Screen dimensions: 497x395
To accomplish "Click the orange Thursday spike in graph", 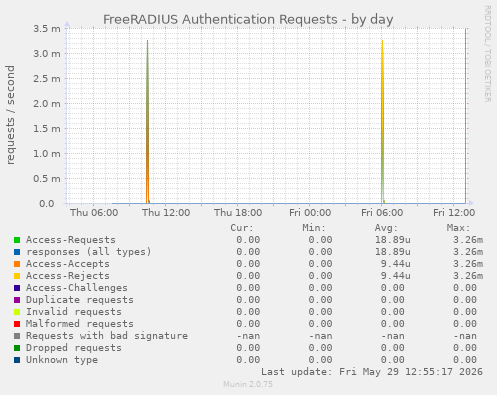I will 147,122.
